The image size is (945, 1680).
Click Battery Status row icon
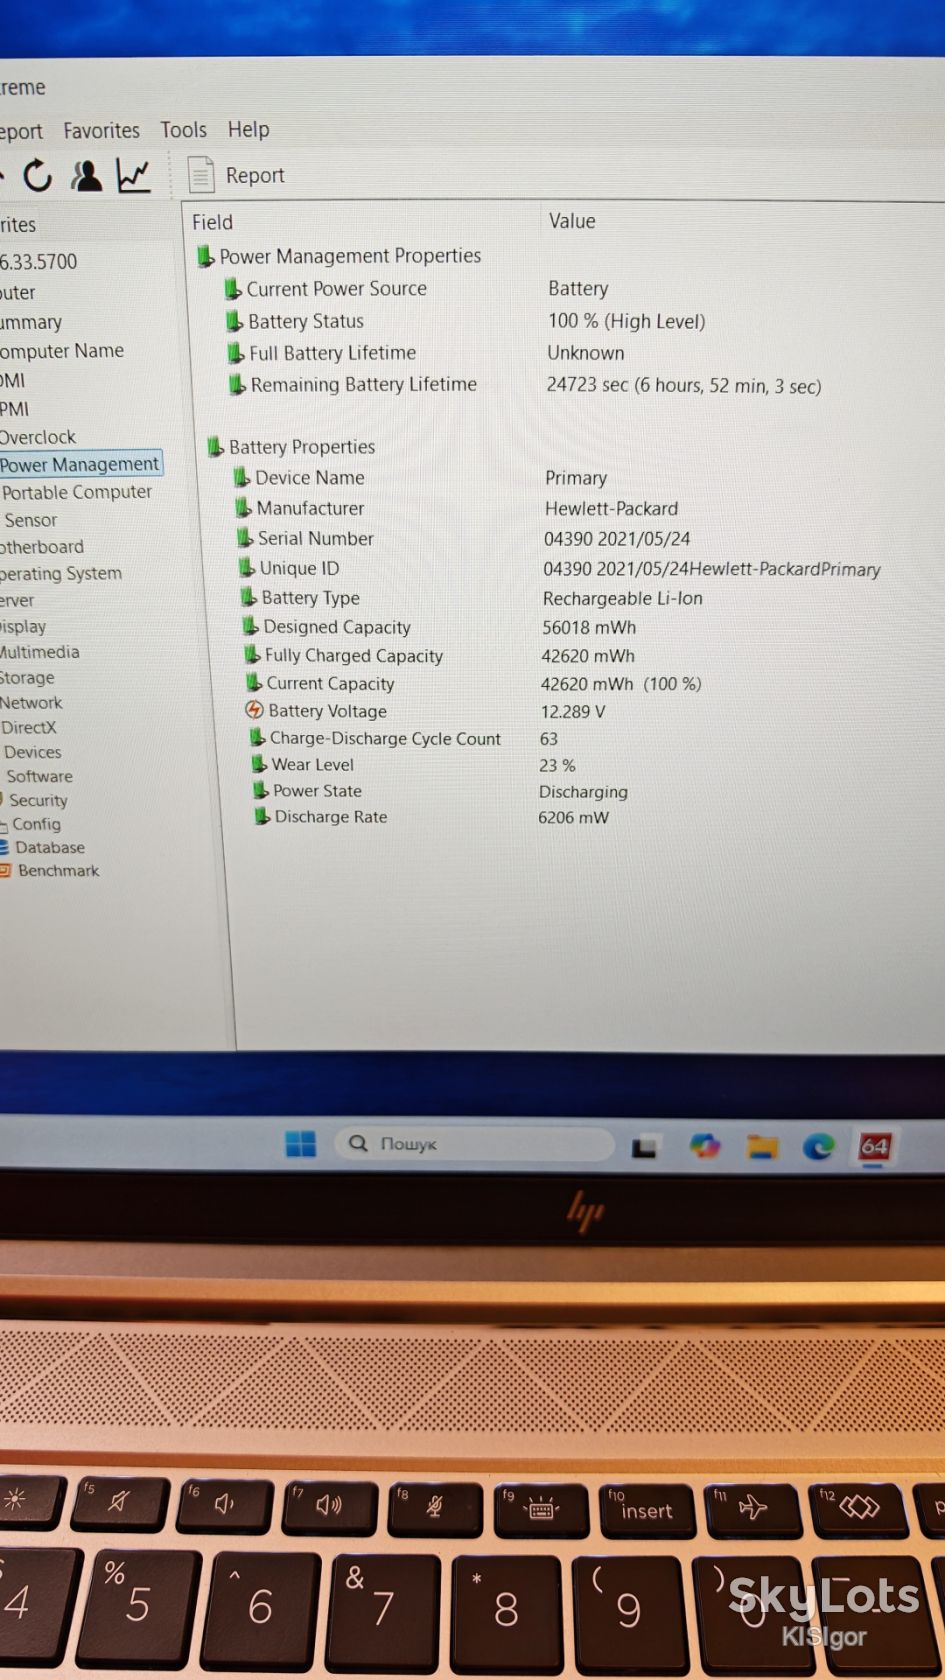pyautogui.click(x=234, y=321)
